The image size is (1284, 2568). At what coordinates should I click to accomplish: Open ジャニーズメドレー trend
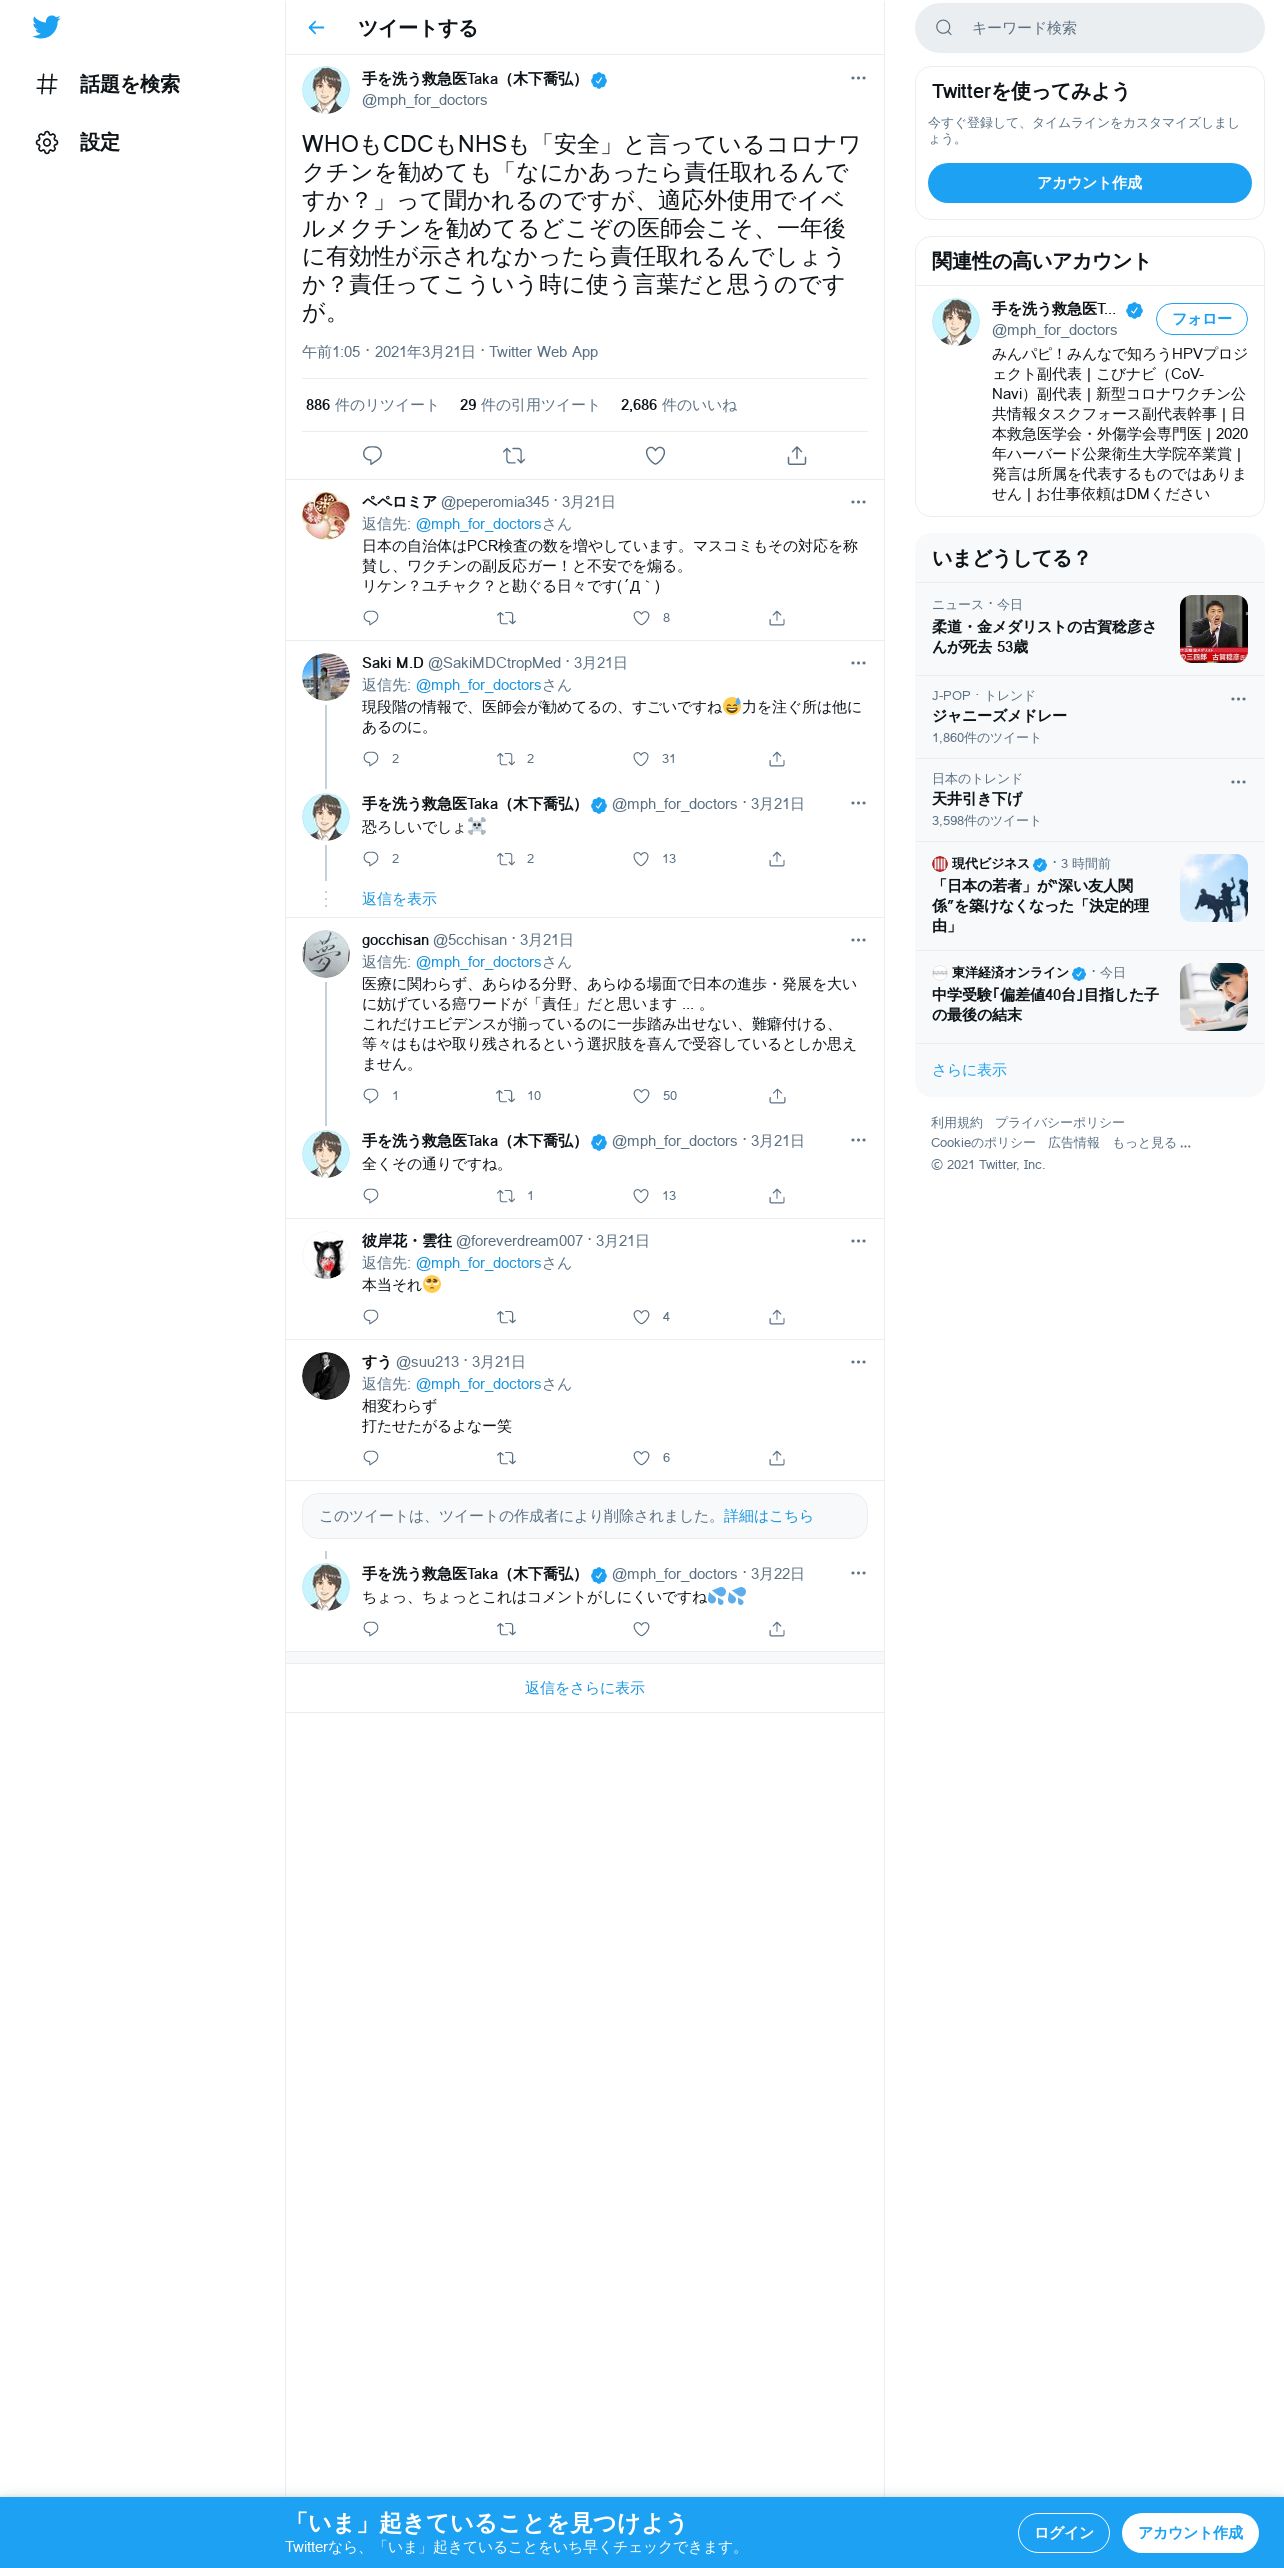[1090, 717]
